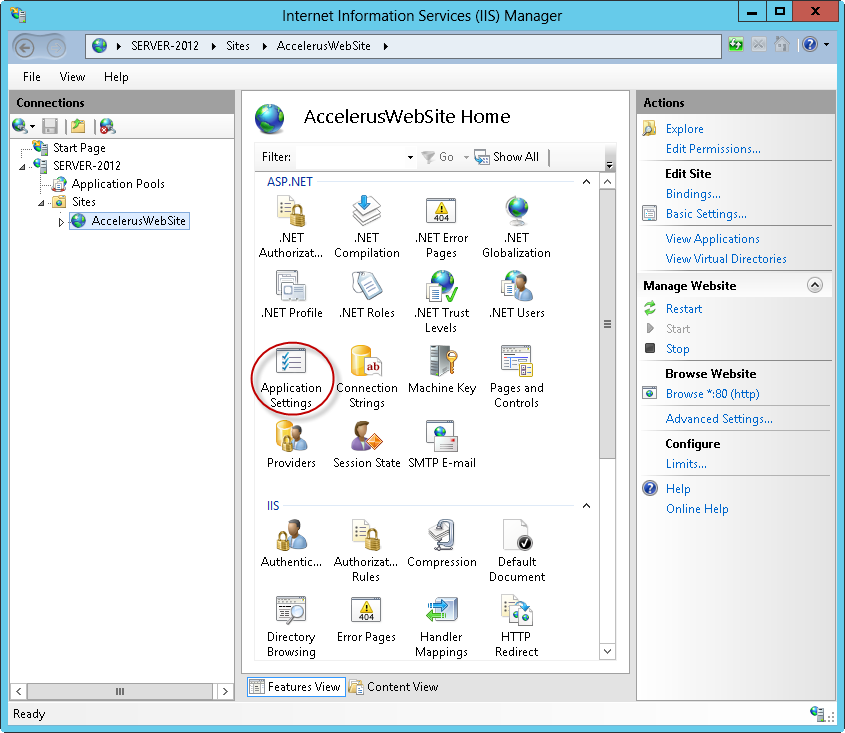
Task: Click the Limits configure link
Action: [x=686, y=464]
